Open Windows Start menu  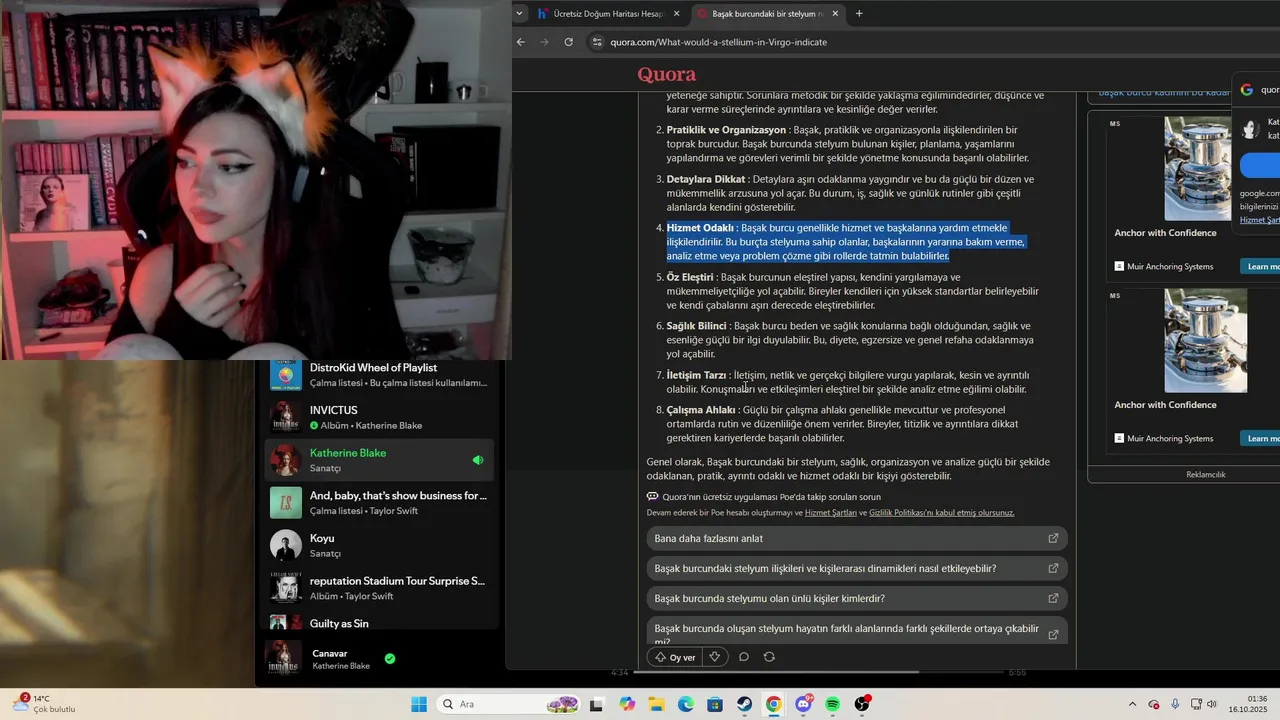(419, 704)
